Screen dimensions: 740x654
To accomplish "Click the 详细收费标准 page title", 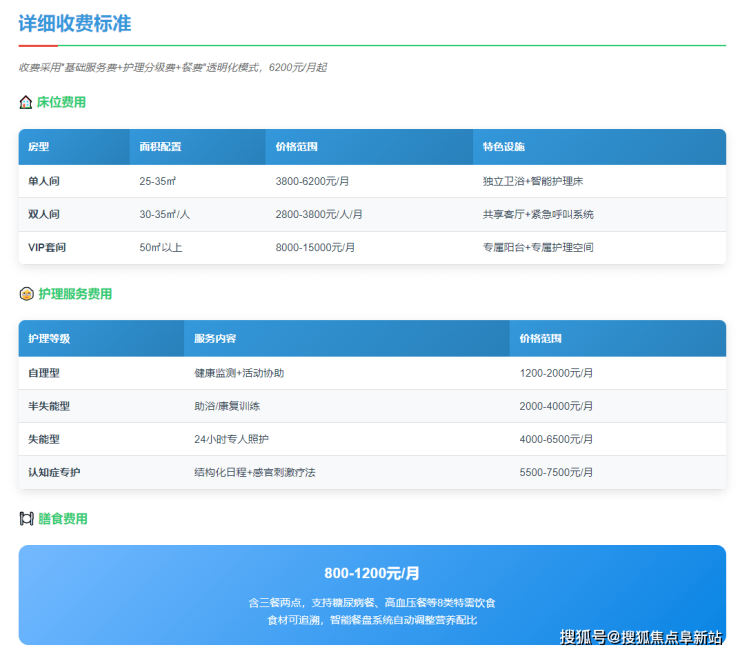I will (x=75, y=23).
